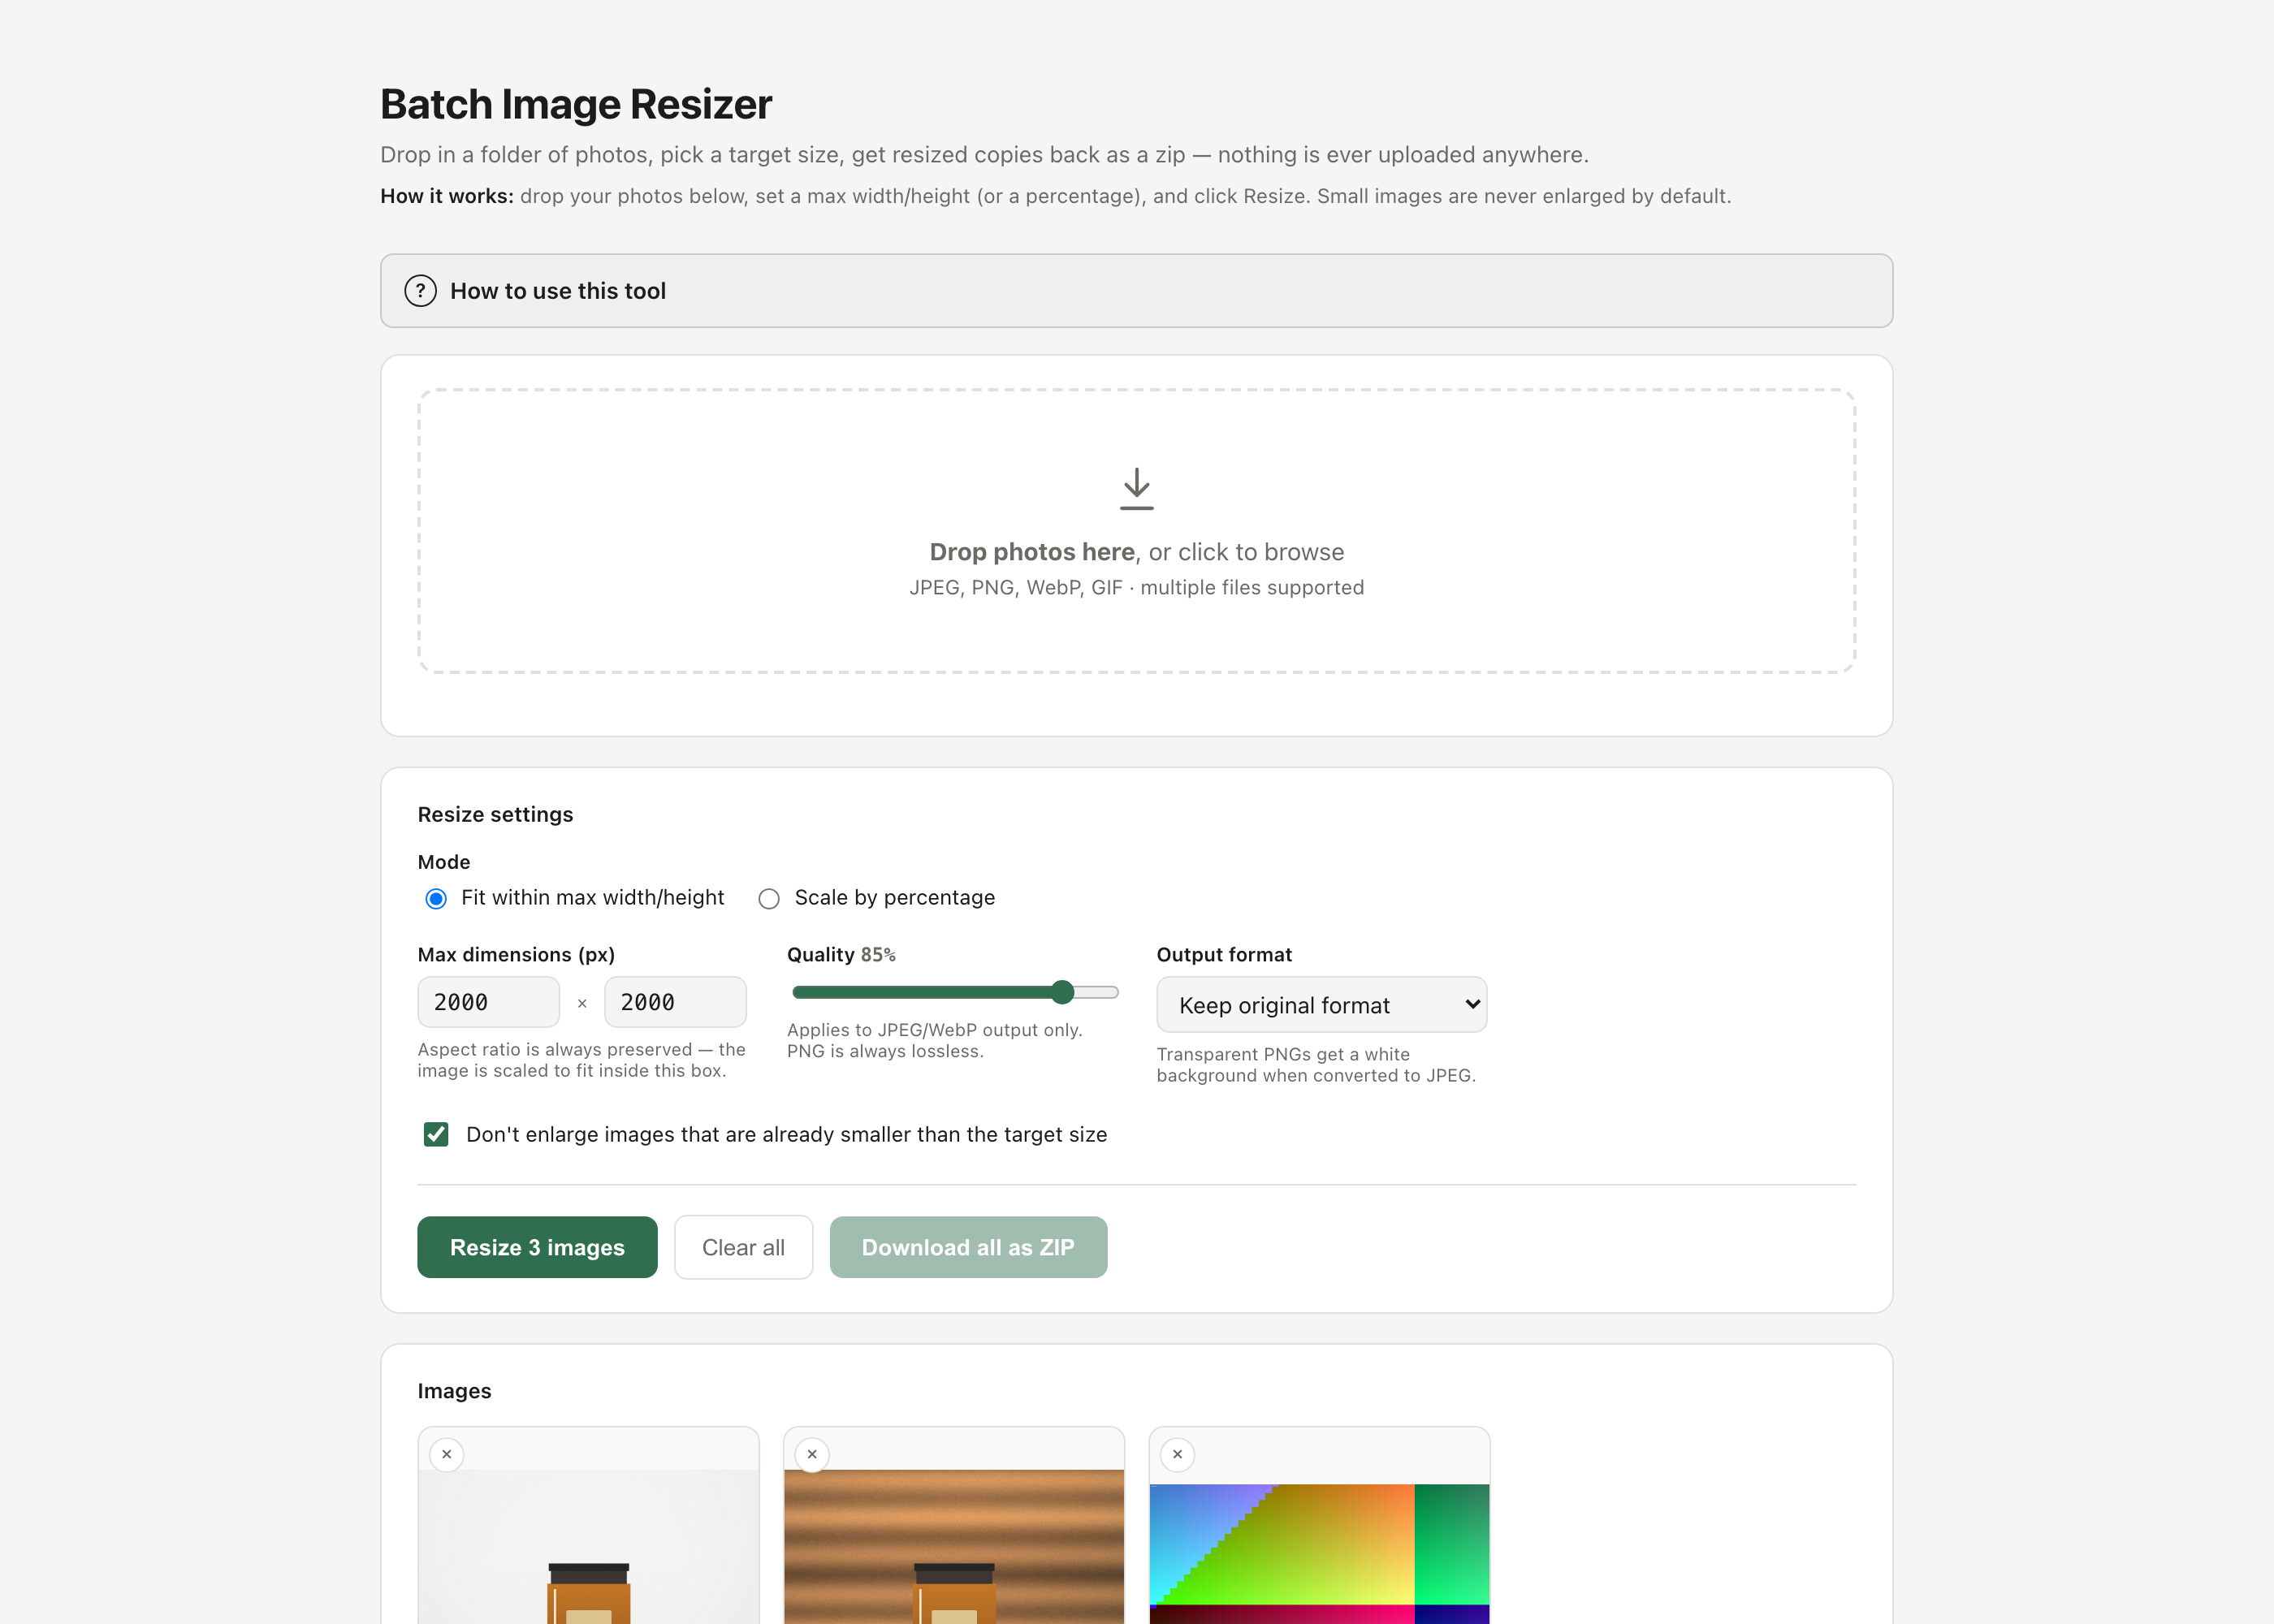Click the color gradient test image thumbnail
The width and height of the screenshot is (2274, 1624).
pos(1319,1553)
